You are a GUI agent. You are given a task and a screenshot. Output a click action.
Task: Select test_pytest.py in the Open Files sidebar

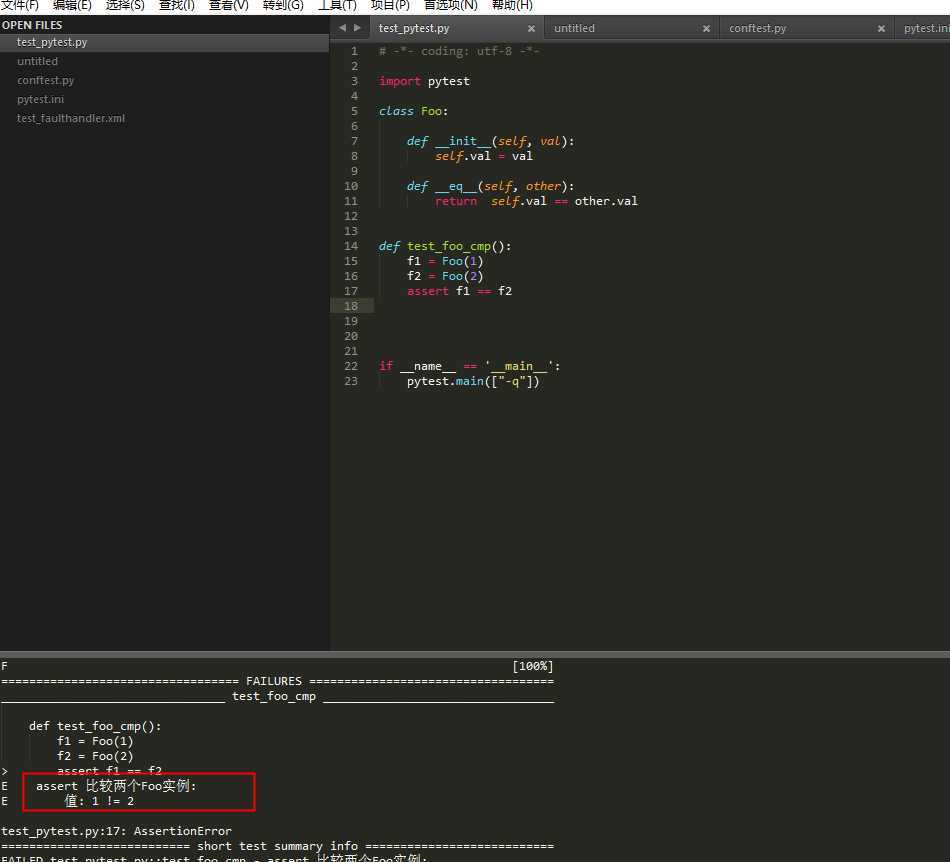(x=164, y=42)
